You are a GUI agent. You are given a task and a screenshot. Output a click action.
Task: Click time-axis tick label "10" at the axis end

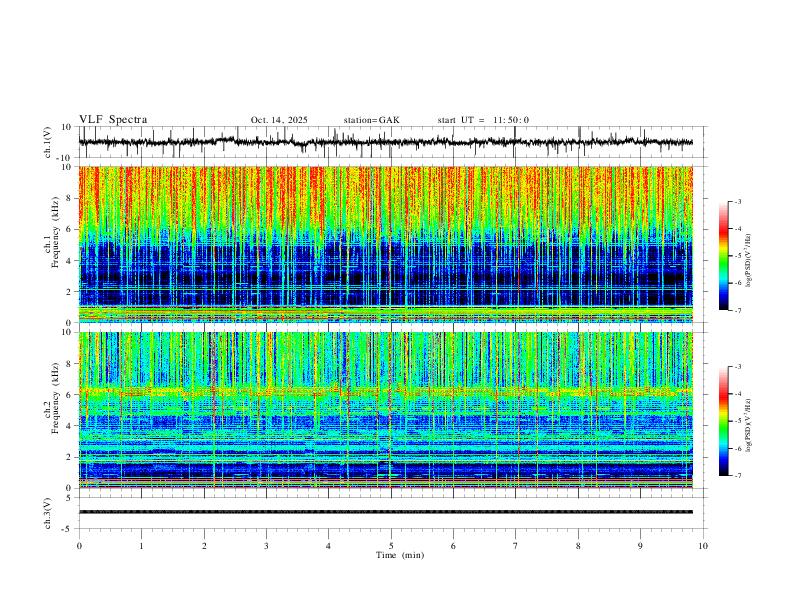pos(703,546)
